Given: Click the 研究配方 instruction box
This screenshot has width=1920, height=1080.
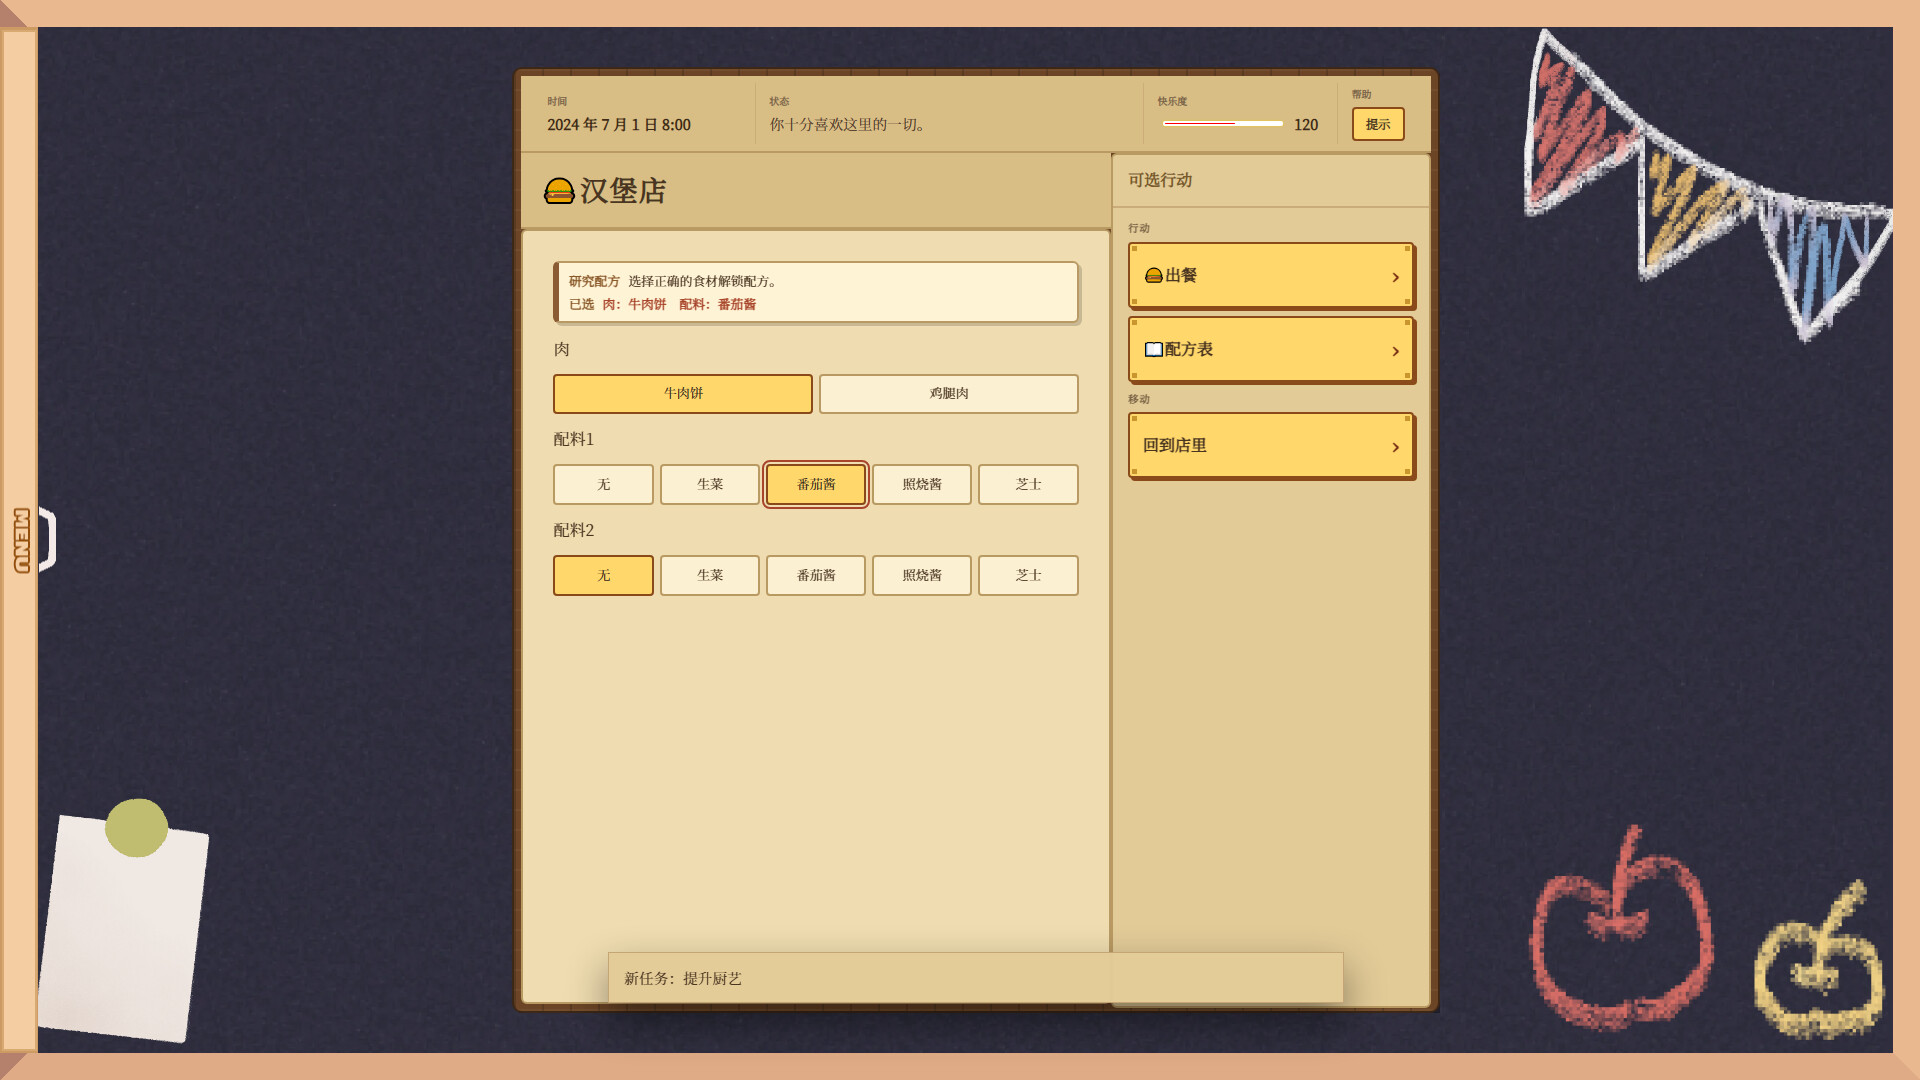Looking at the screenshot, I should point(816,292).
